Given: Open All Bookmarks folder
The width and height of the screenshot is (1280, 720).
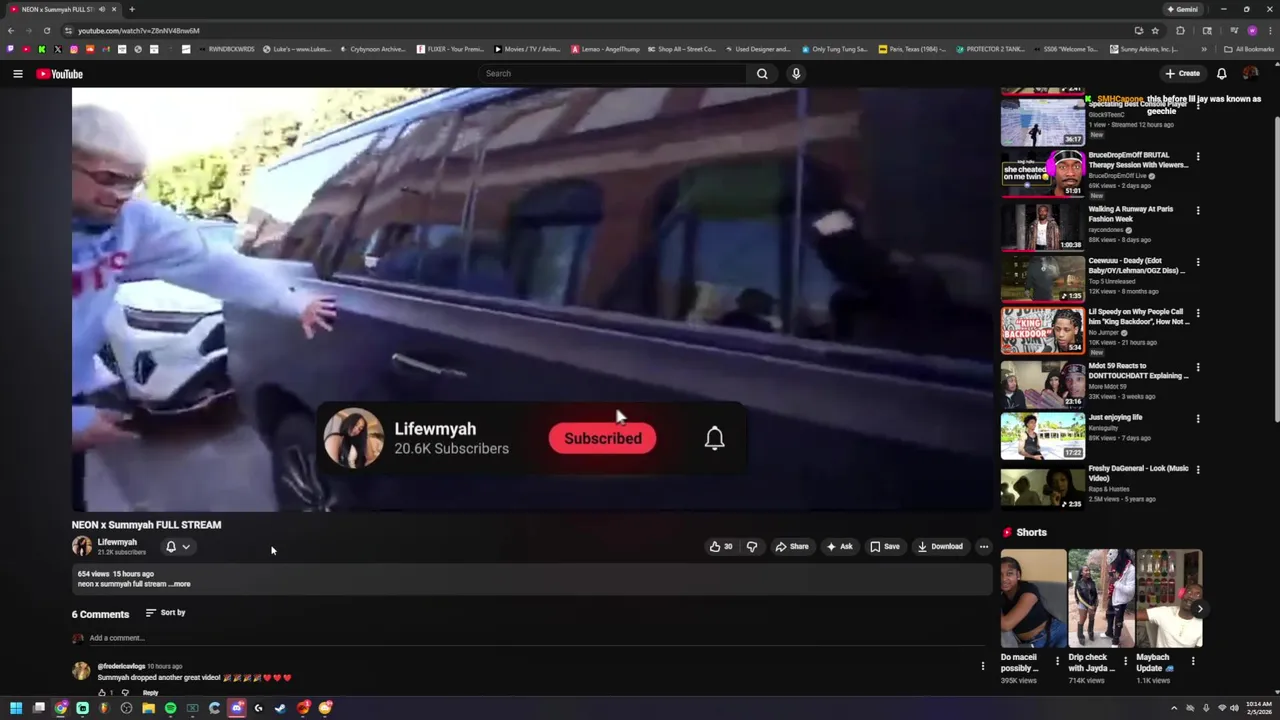Looking at the screenshot, I should [1249, 49].
